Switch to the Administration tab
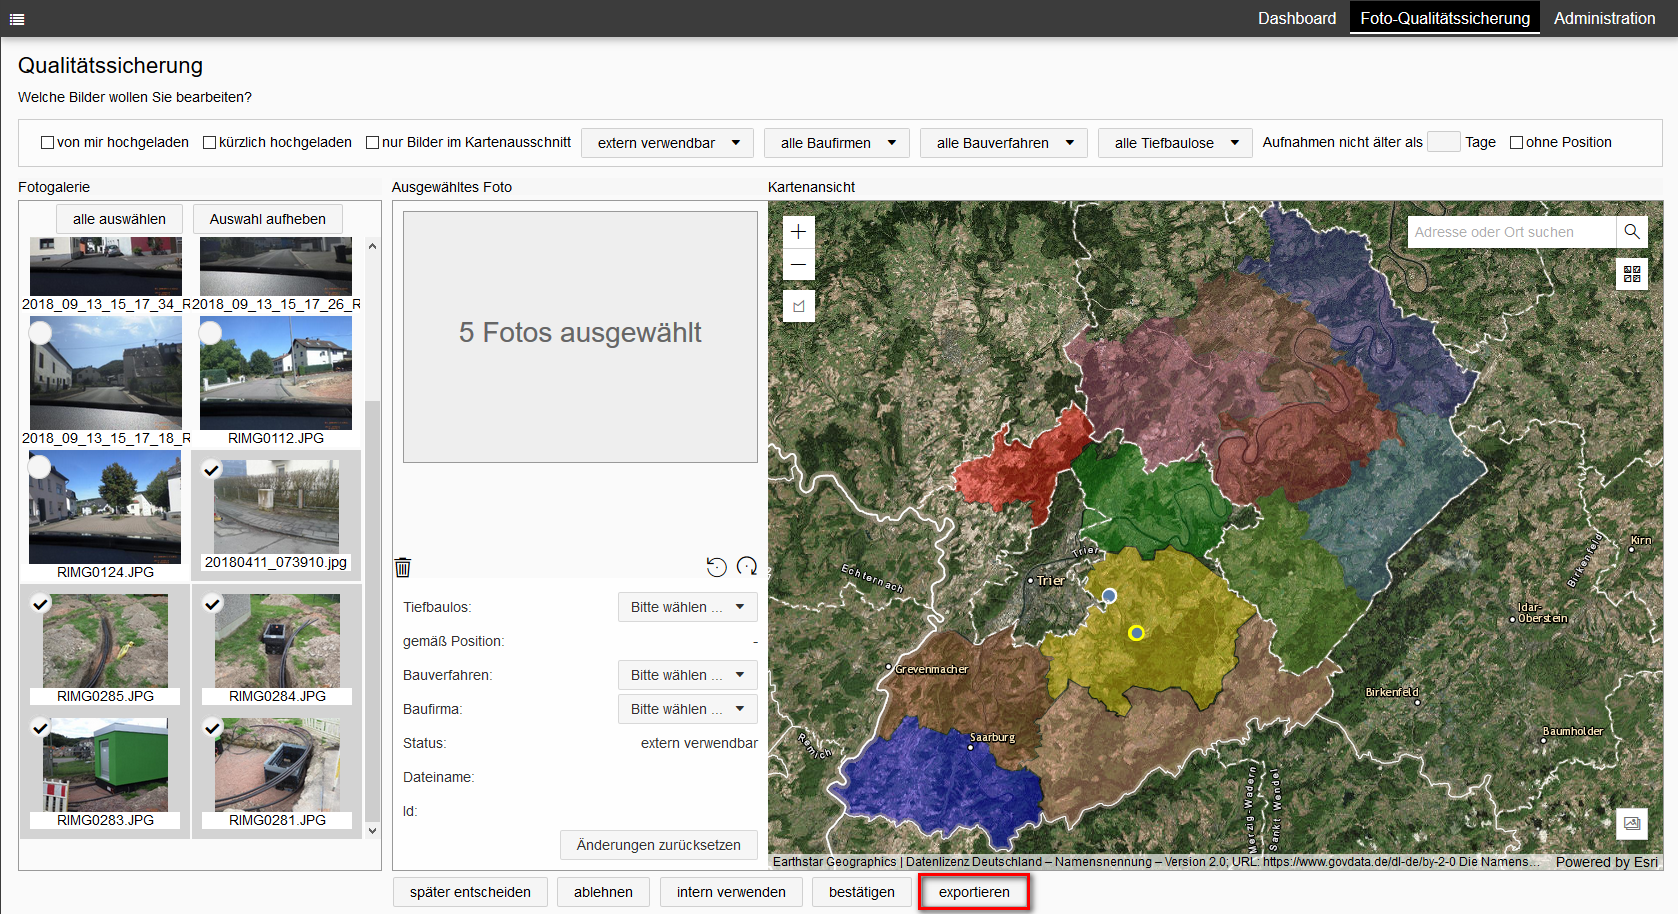Viewport: 1678px width, 914px height. coord(1604,18)
